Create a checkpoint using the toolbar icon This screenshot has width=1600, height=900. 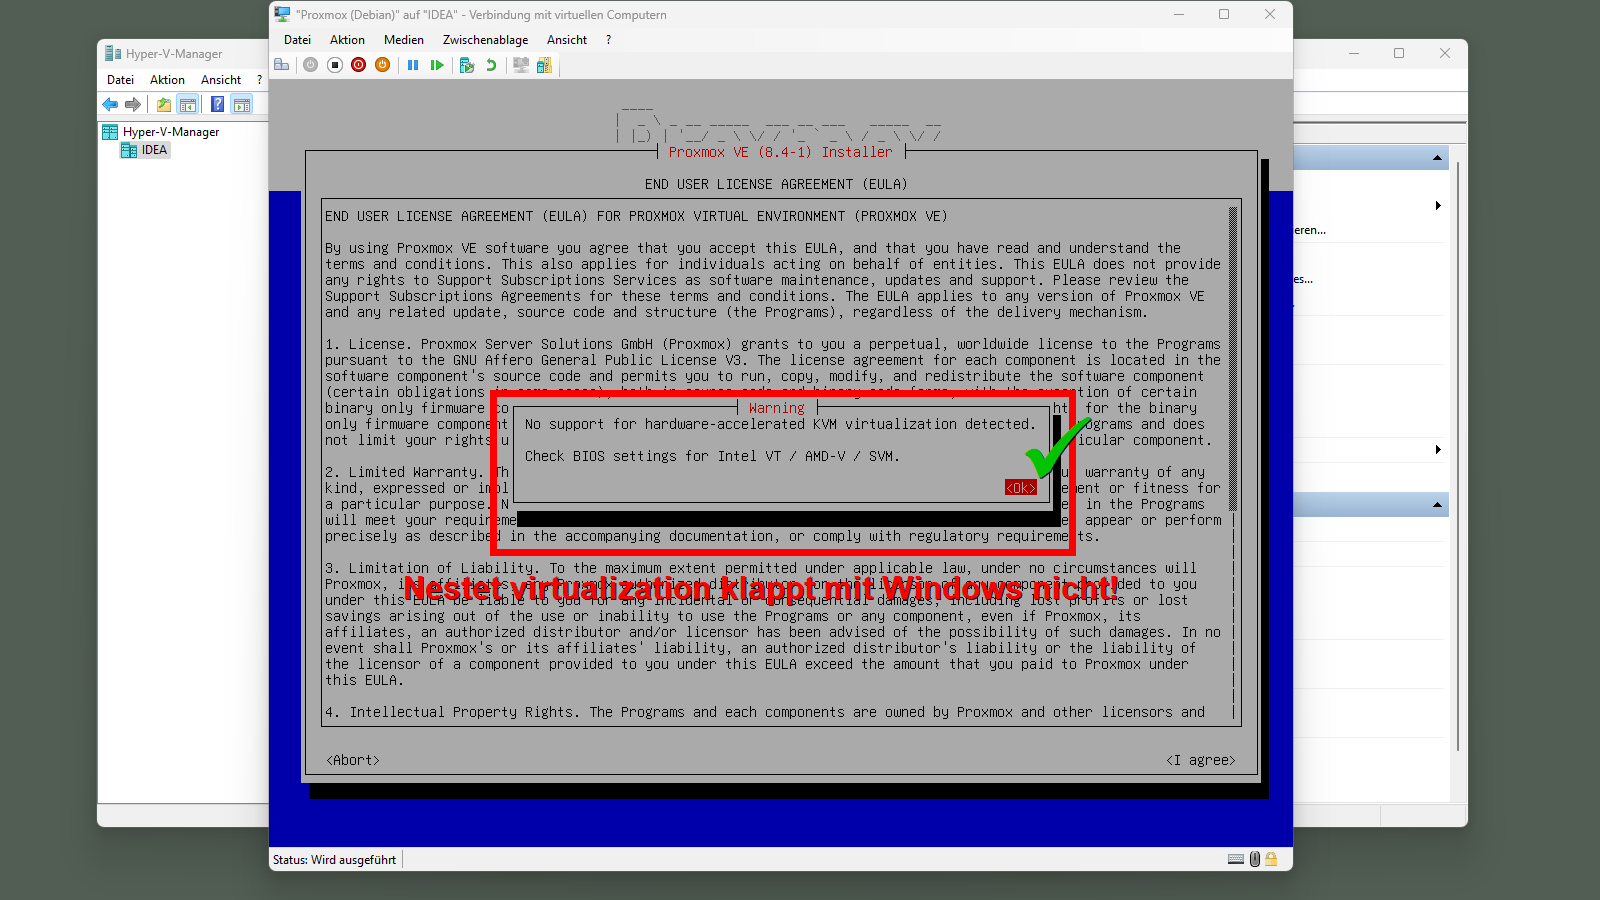pyautogui.click(x=466, y=65)
